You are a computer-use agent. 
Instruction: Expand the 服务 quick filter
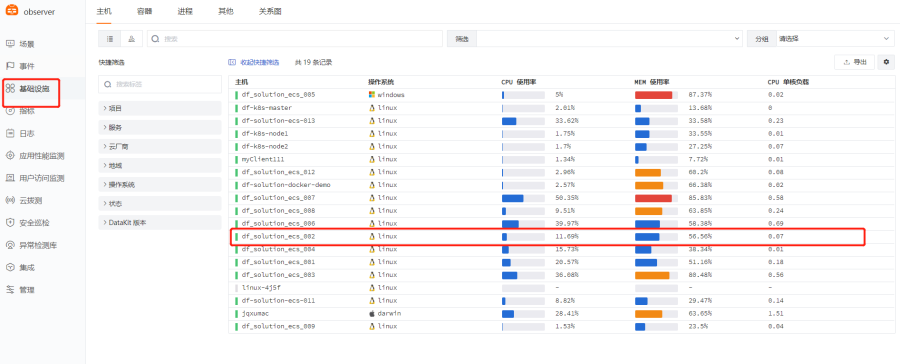point(160,127)
